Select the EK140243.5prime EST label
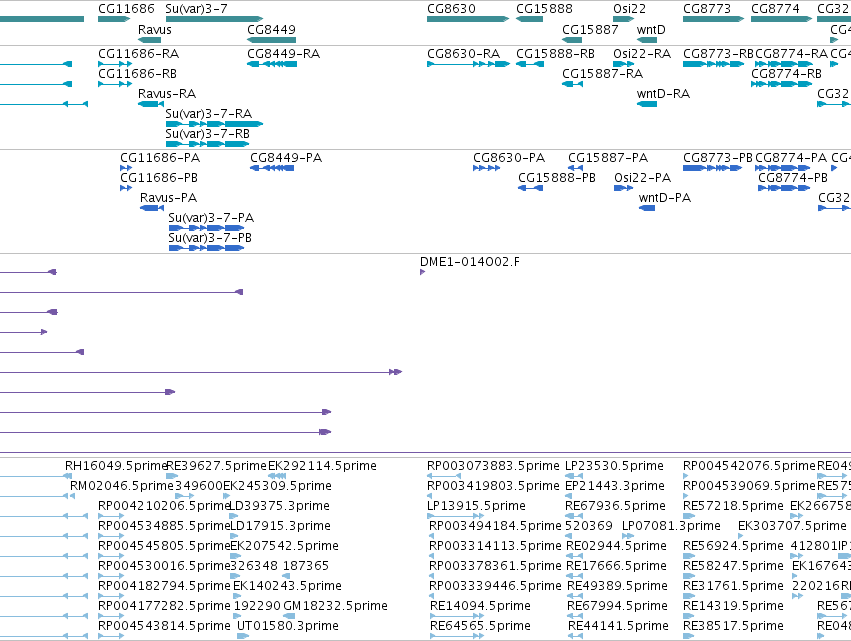The image size is (851, 641). (287, 586)
